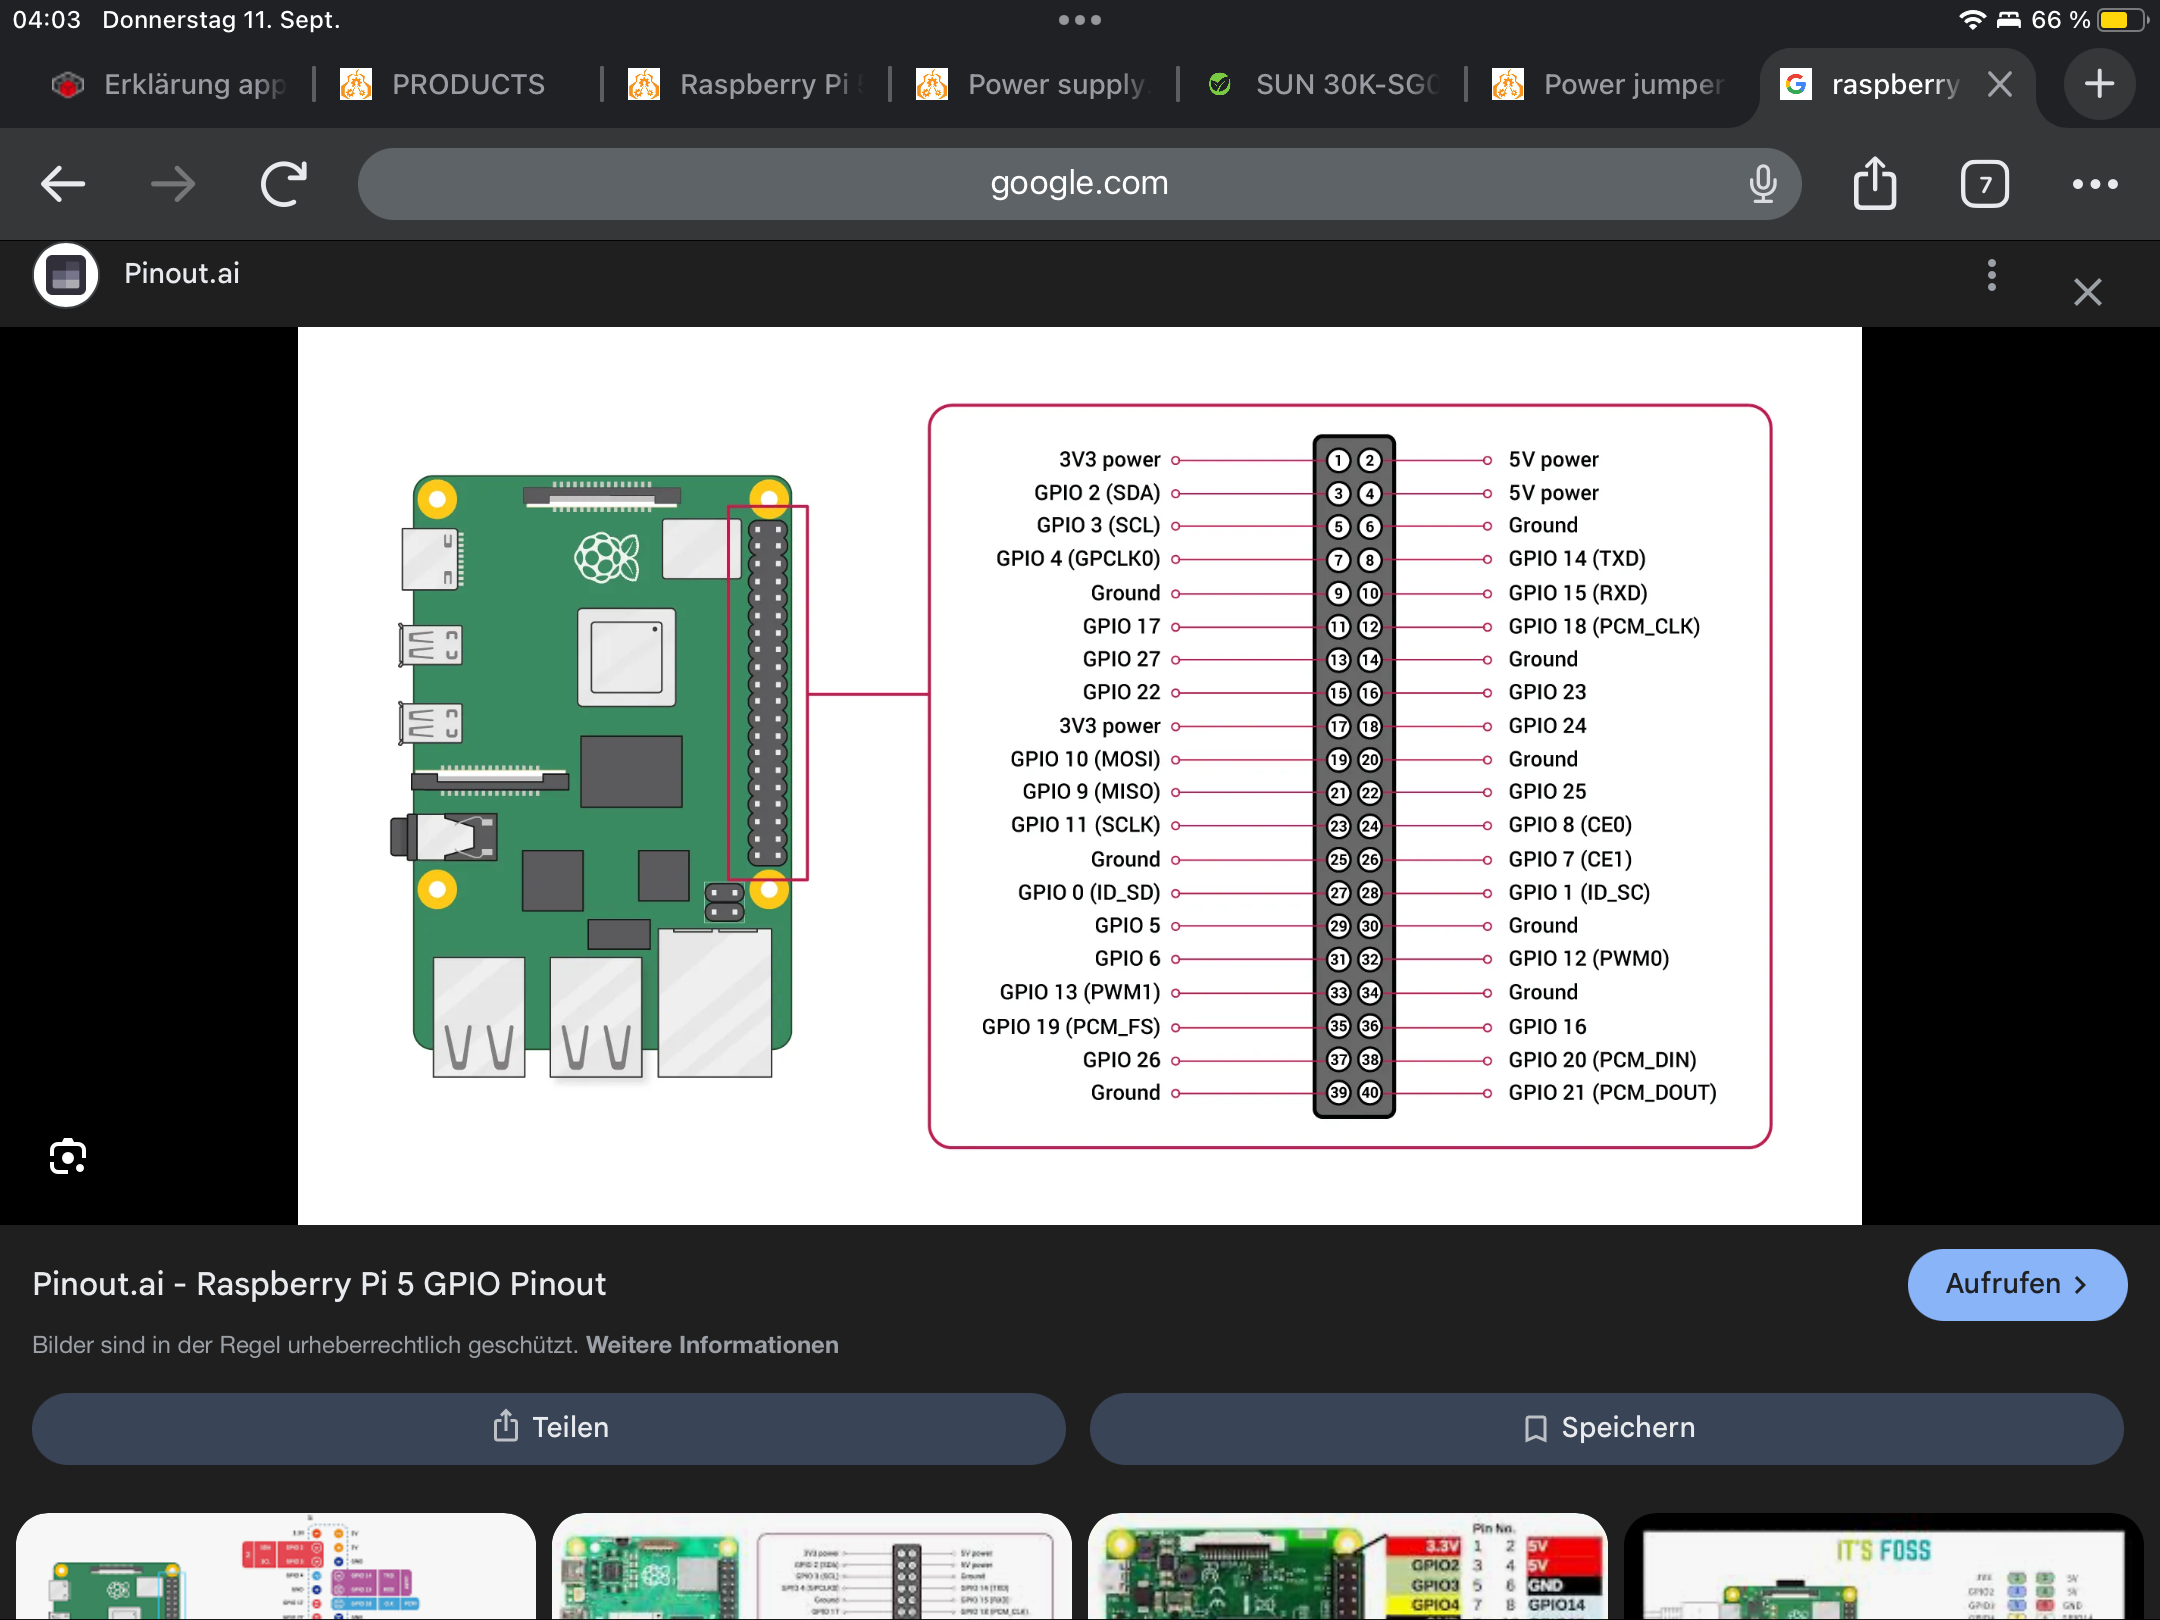Tap the 'GPIO 21 (PCM_DOUT)' label
The image size is (2160, 1620).
[1612, 1092]
